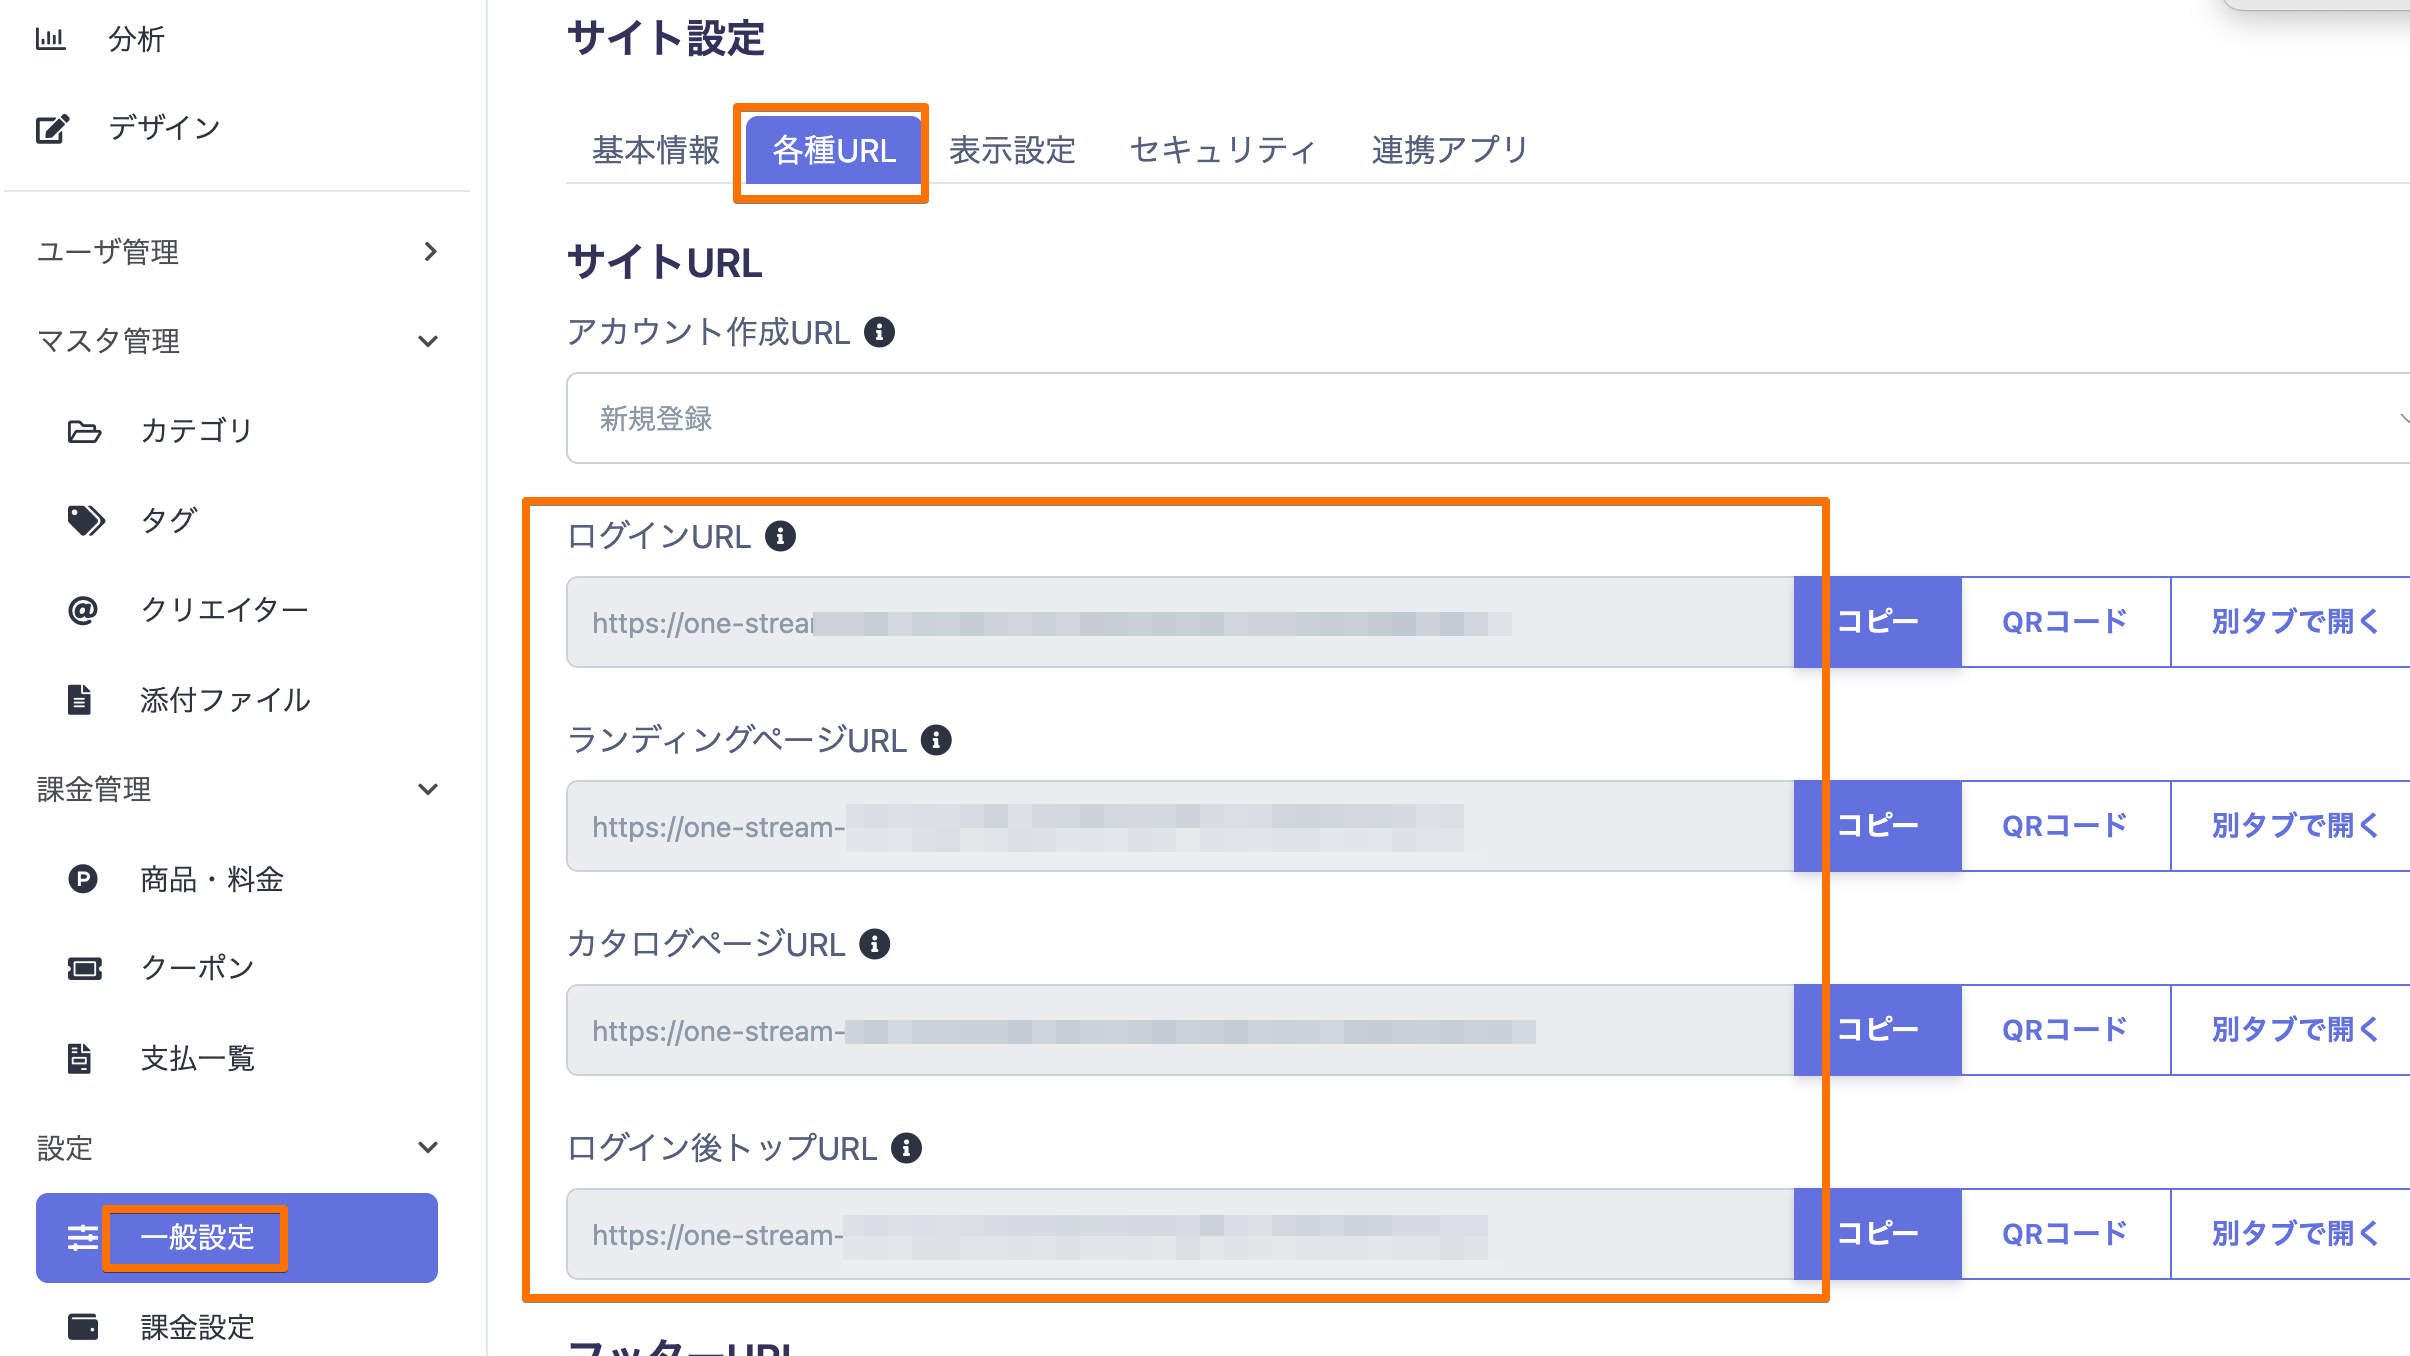This screenshot has width=2410, height=1356.
Task: Show QRコード for ランディングページURL
Action: [2065, 826]
